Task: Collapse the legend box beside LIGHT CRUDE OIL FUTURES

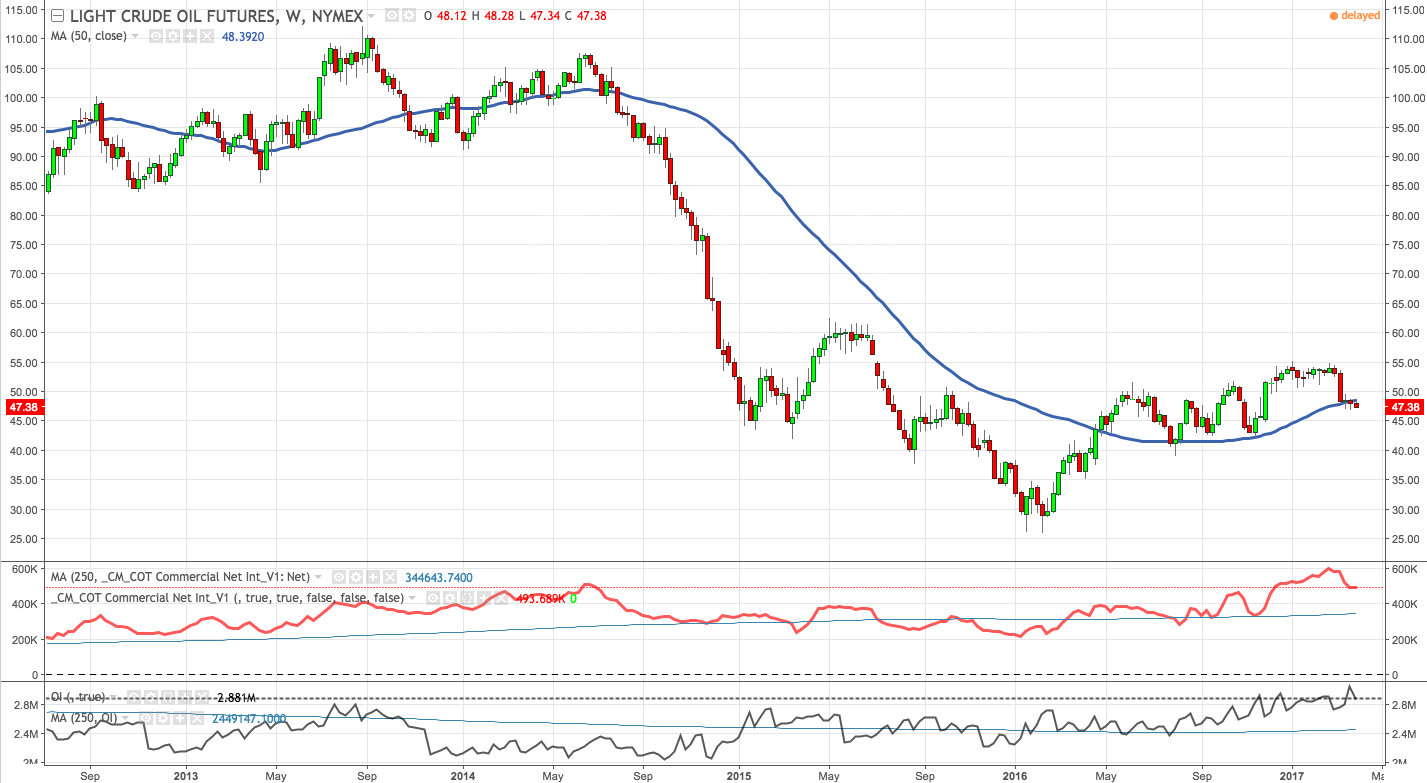Action: point(57,16)
